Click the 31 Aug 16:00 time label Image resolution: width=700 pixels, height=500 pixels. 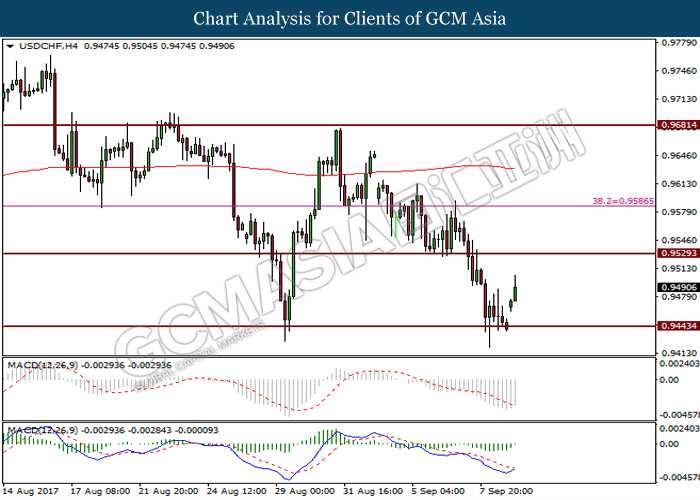coord(373,491)
